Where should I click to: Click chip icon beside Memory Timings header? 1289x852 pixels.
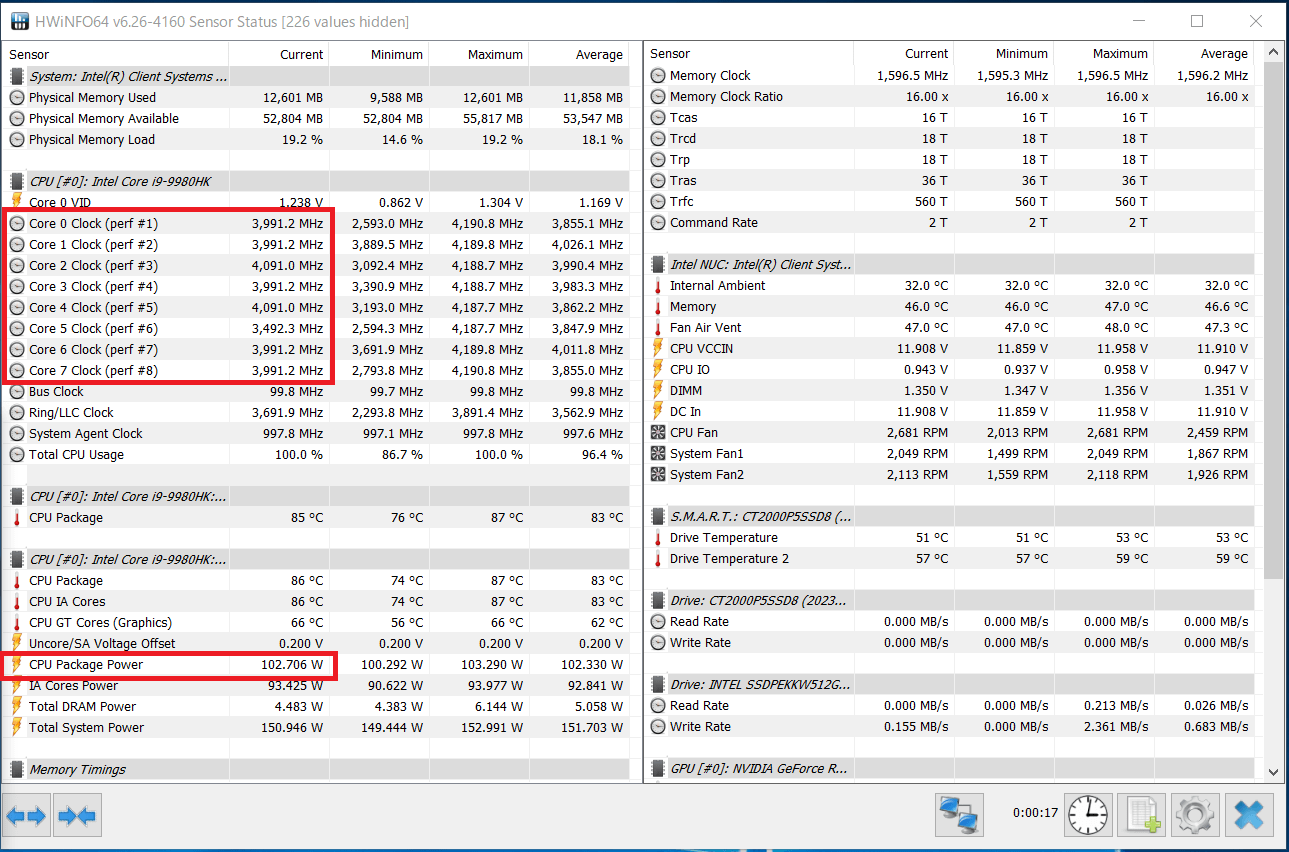click(x=17, y=770)
